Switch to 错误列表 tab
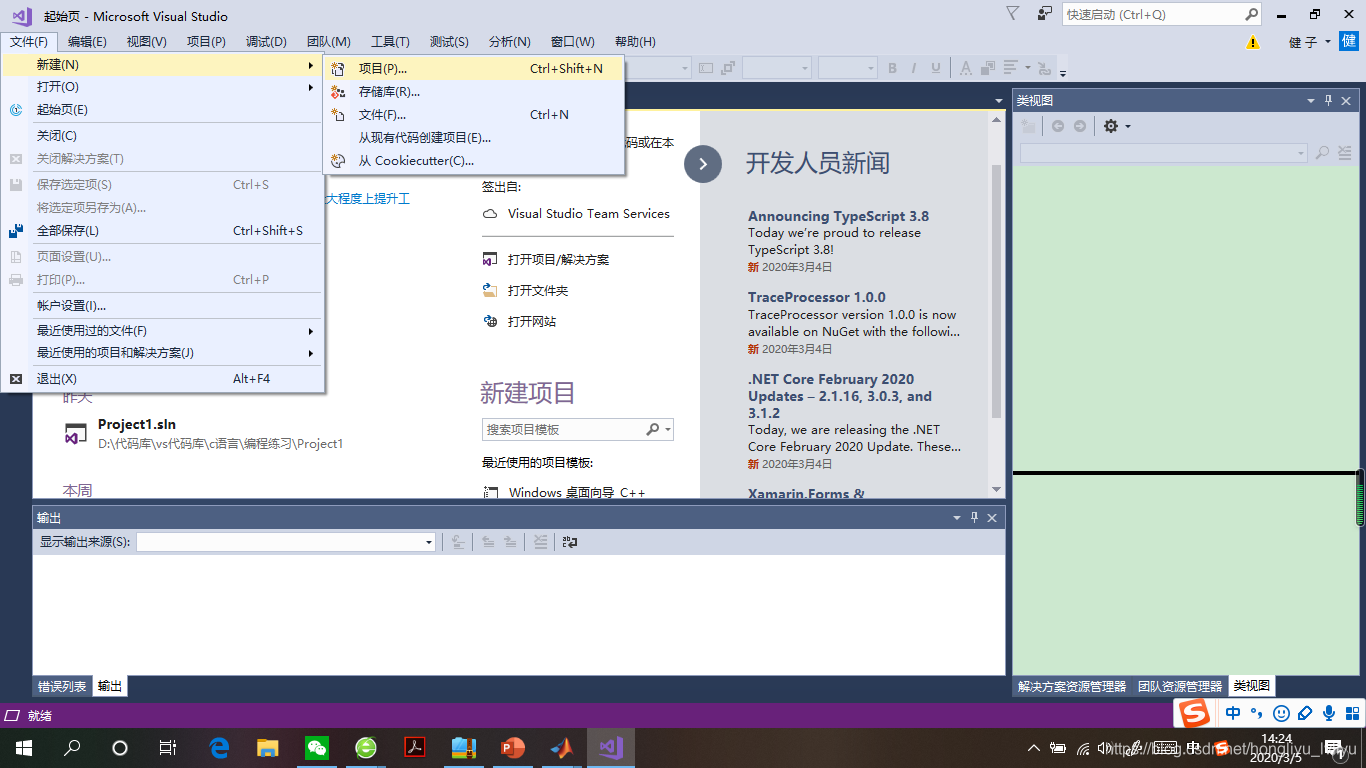Screen dimensions: 1366x768 pos(62,687)
